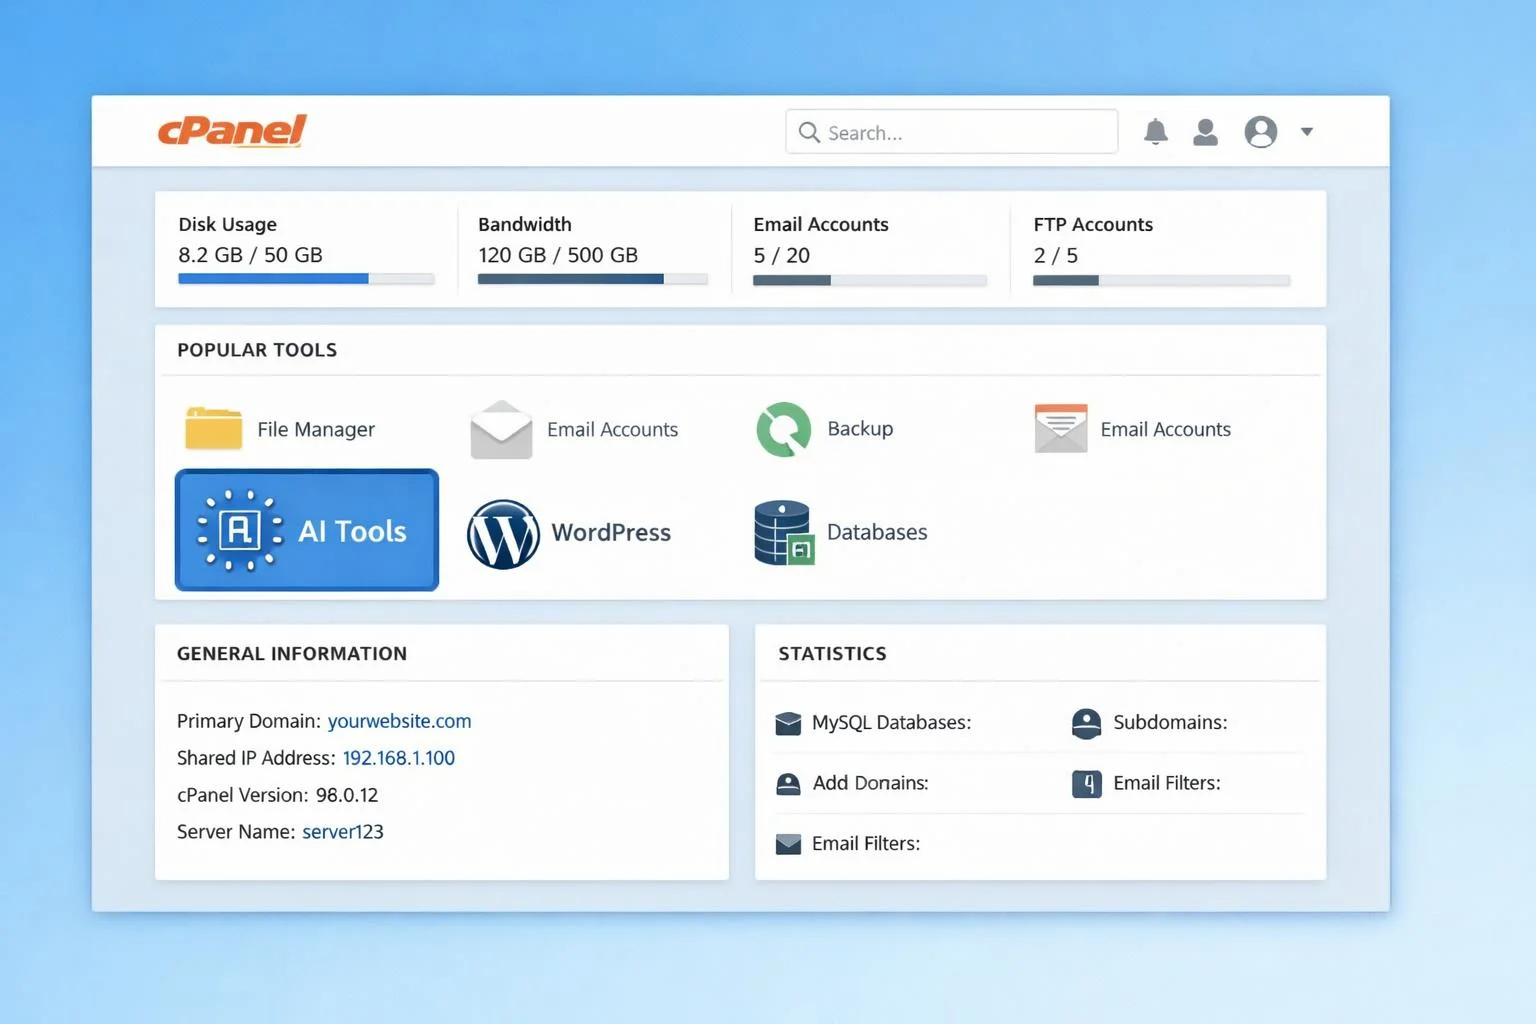Click the Subdomains label
Viewport: 1536px width, 1024px height.
click(x=1170, y=723)
